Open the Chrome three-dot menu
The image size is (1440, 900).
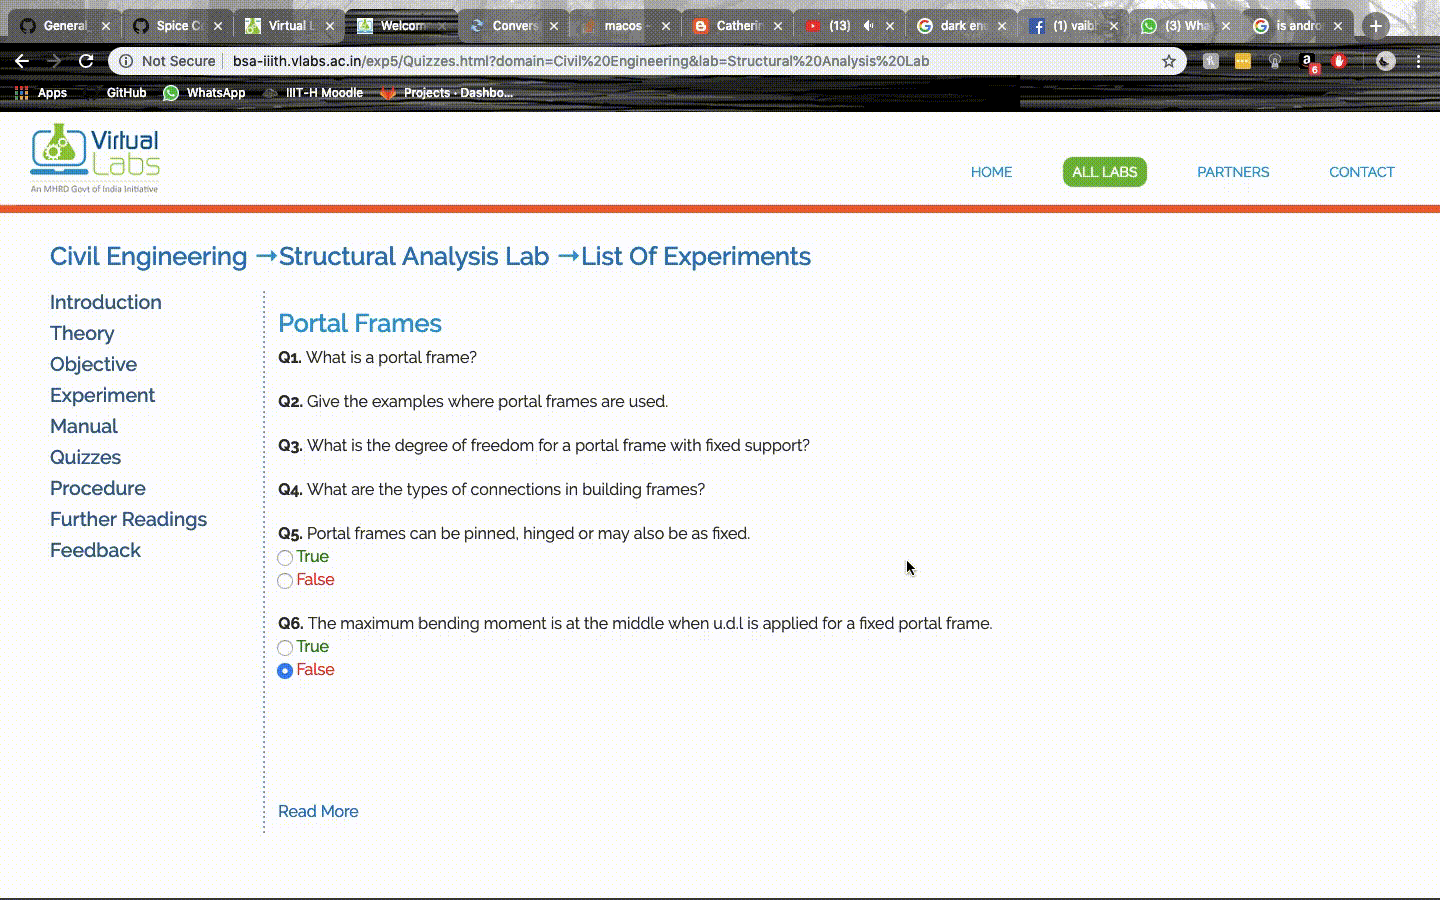pos(1419,61)
